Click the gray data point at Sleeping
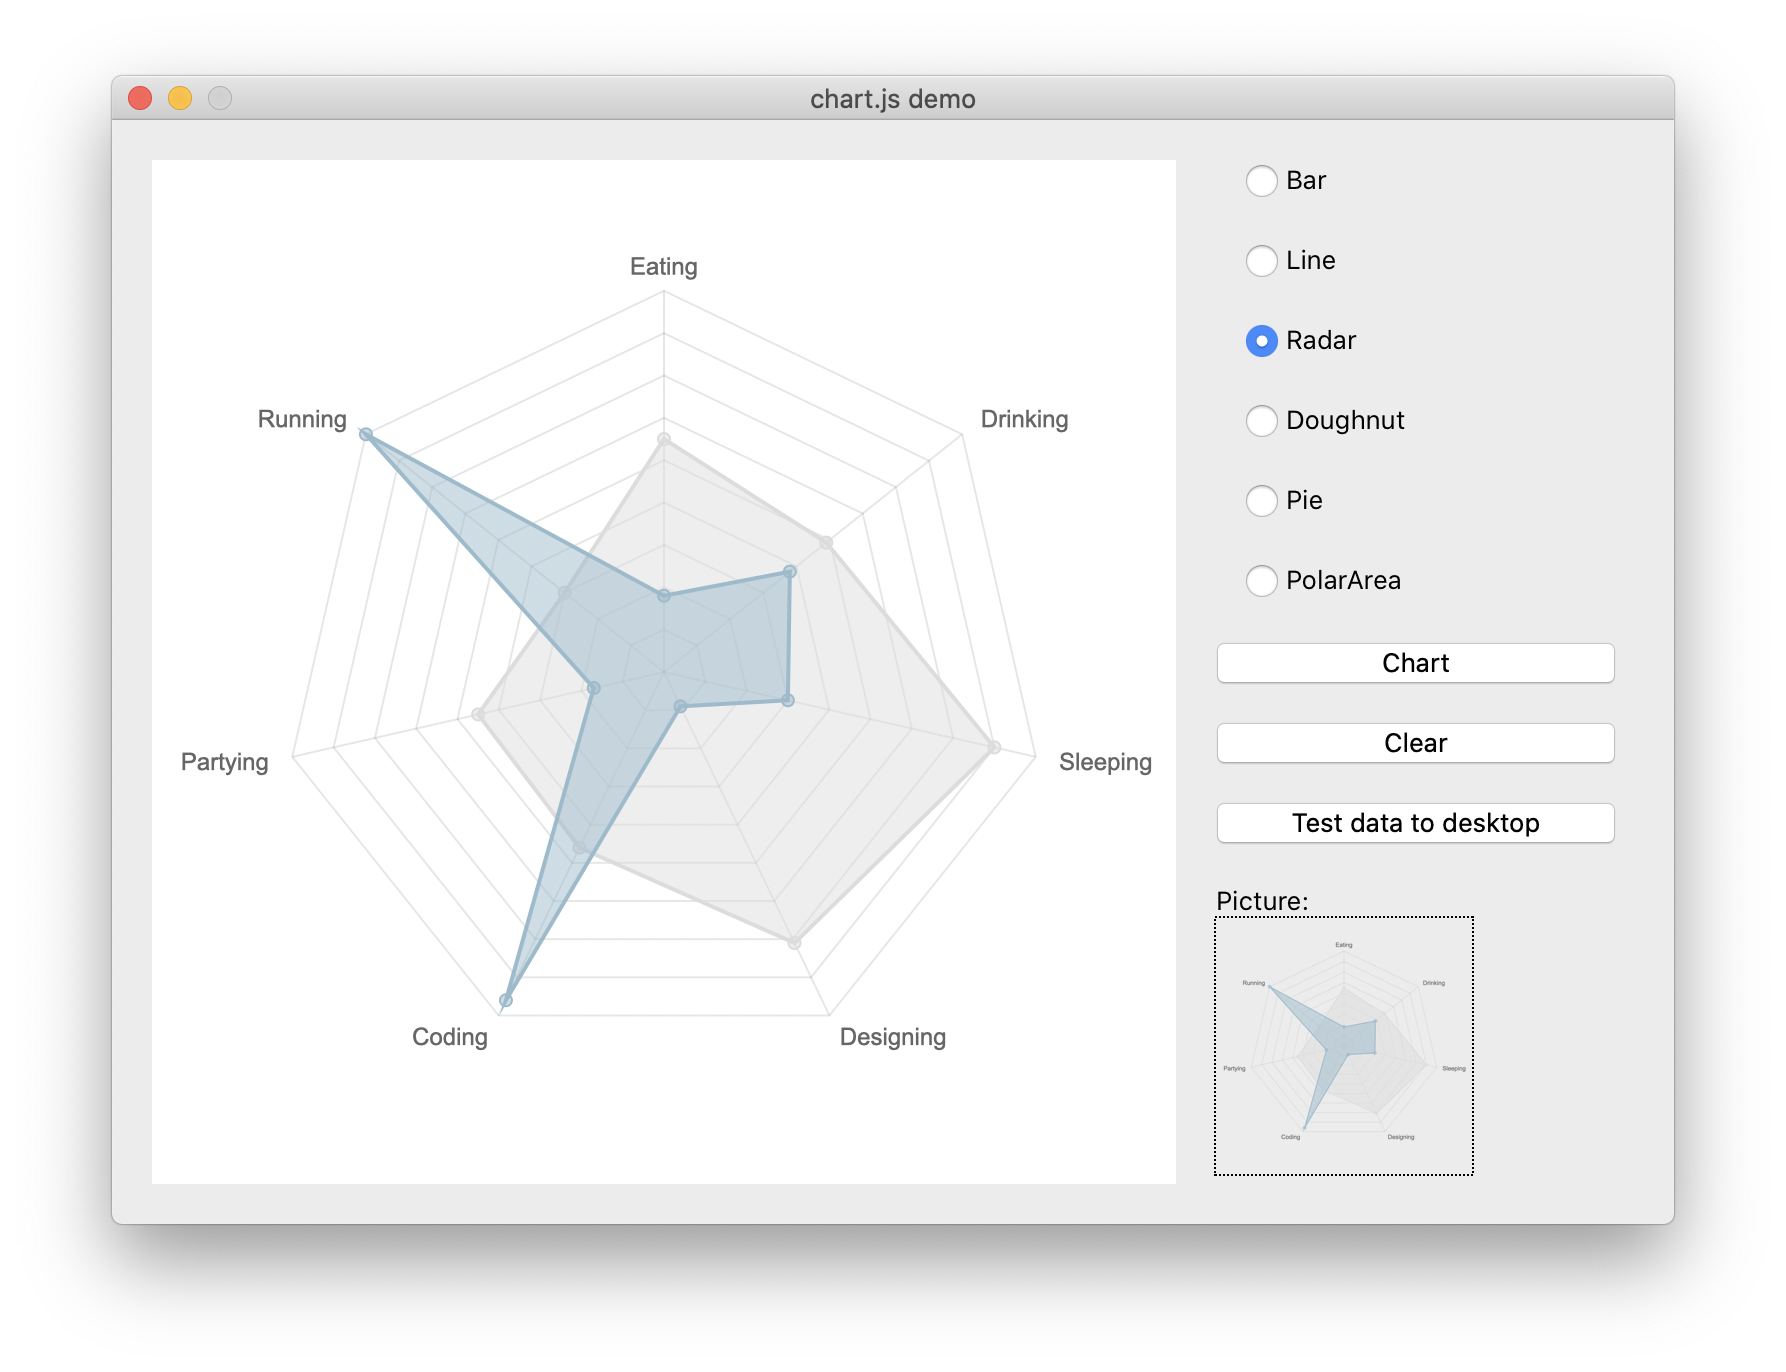Image resolution: width=1786 pixels, height=1372 pixels. [994, 747]
